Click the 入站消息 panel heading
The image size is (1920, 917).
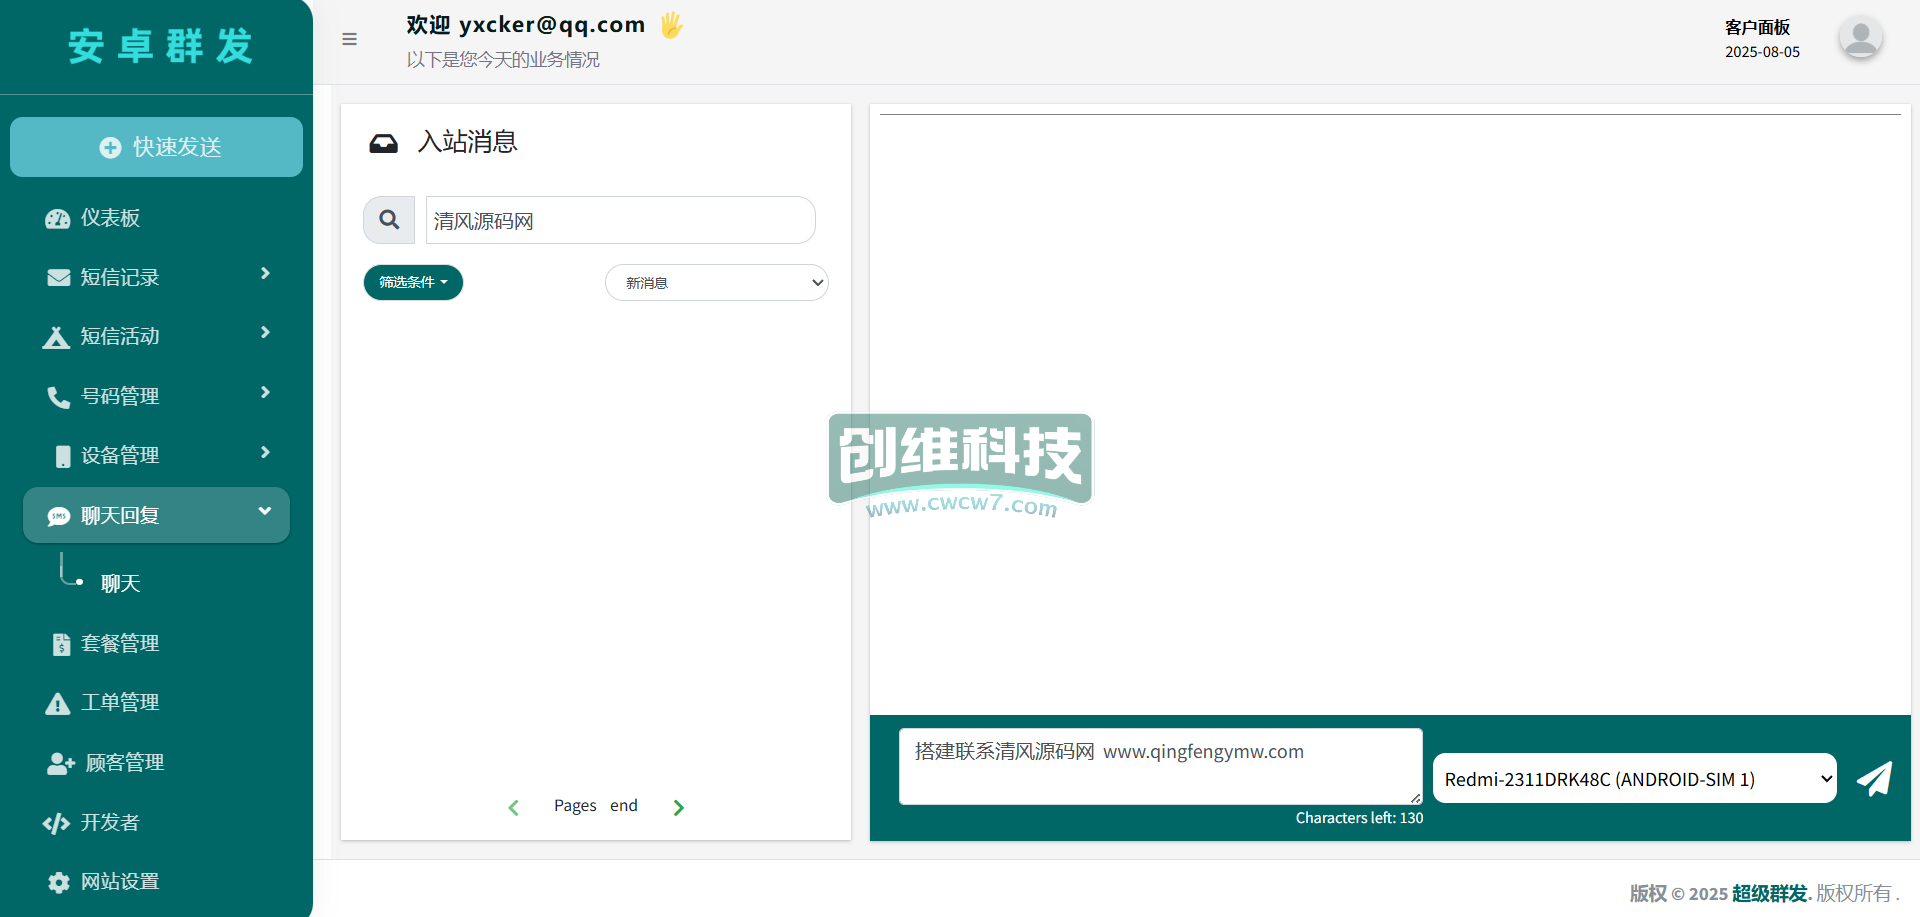[467, 142]
